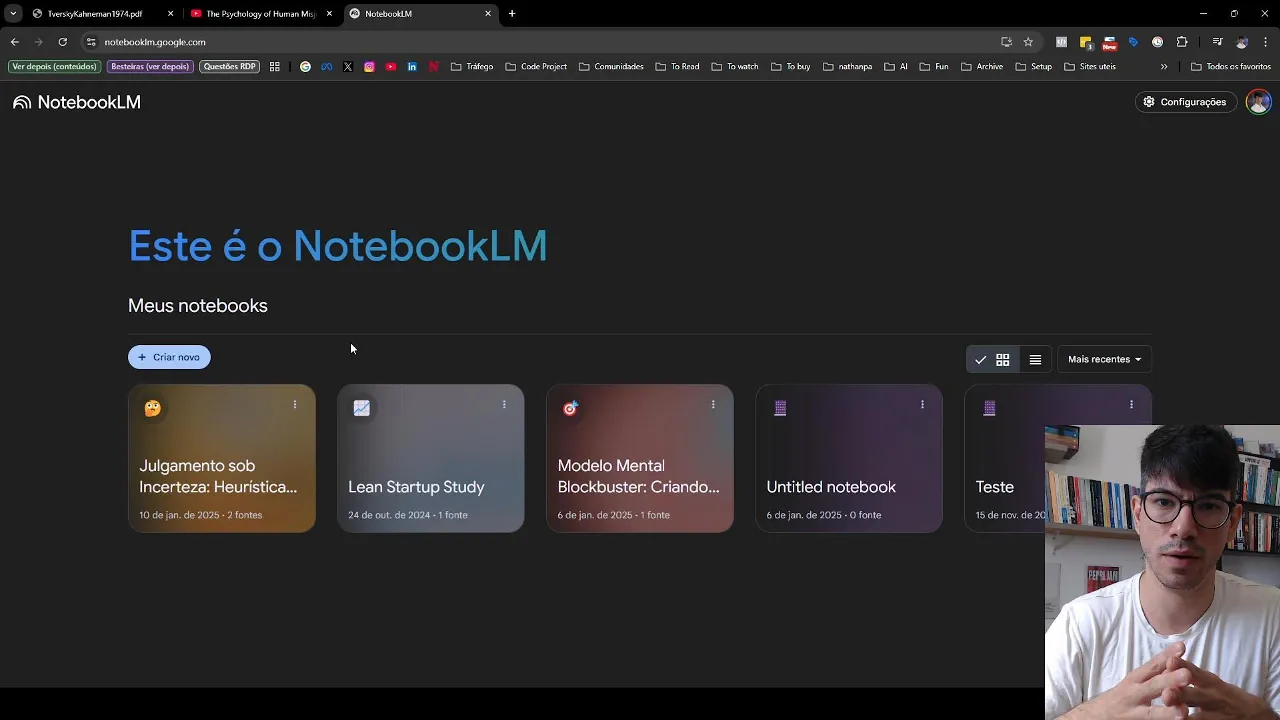1280x720 pixels.
Task: Open the To Read bookmarks folder
Action: (678, 67)
